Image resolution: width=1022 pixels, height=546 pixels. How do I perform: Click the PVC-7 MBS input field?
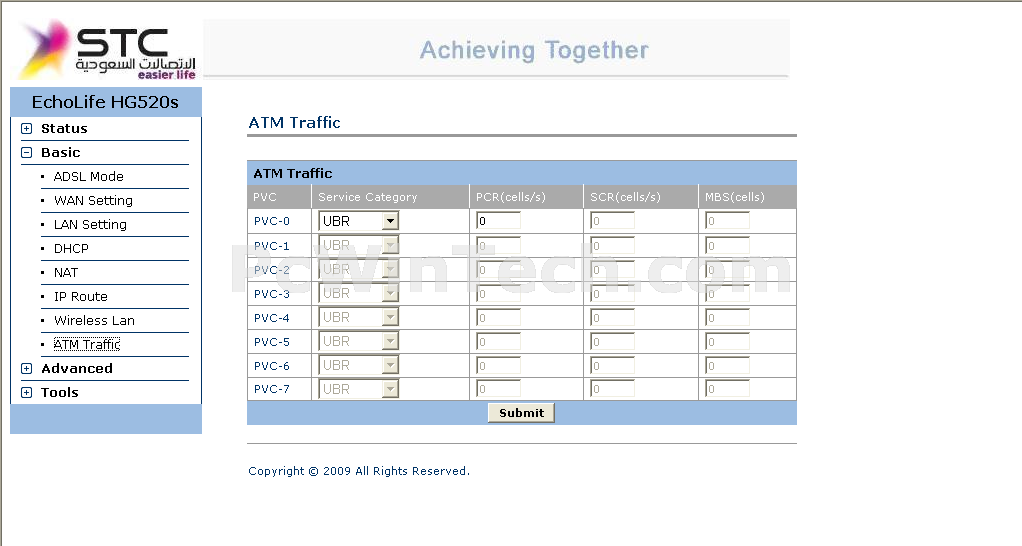[x=727, y=390]
